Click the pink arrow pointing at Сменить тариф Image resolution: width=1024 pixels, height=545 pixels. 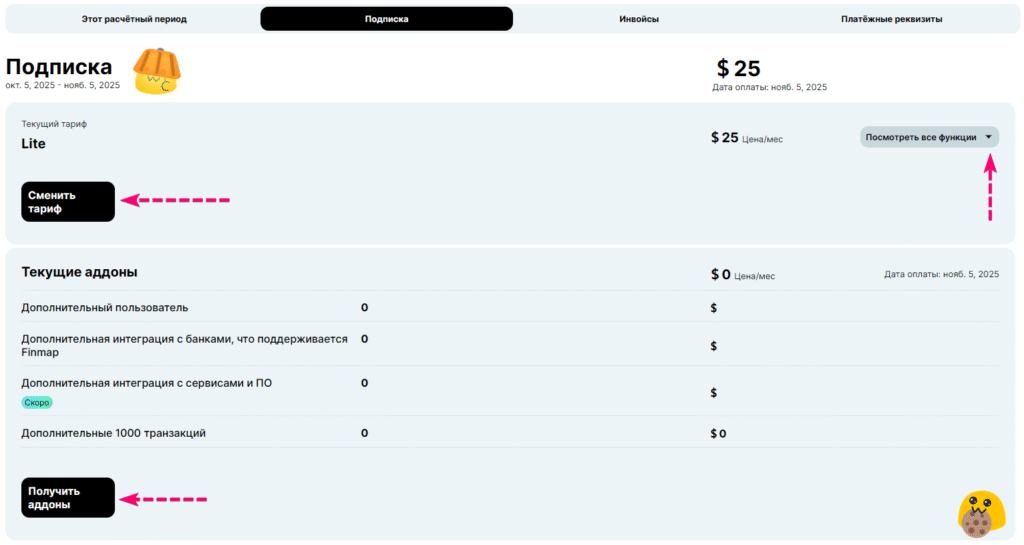click(176, 200)
